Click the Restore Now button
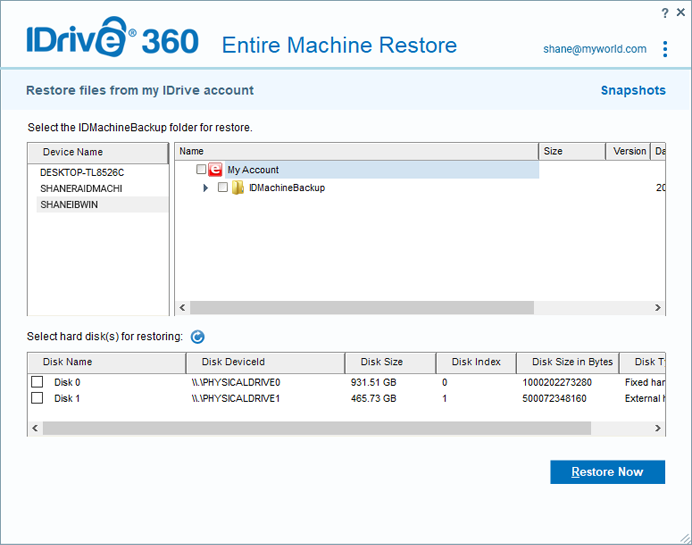 607,472
